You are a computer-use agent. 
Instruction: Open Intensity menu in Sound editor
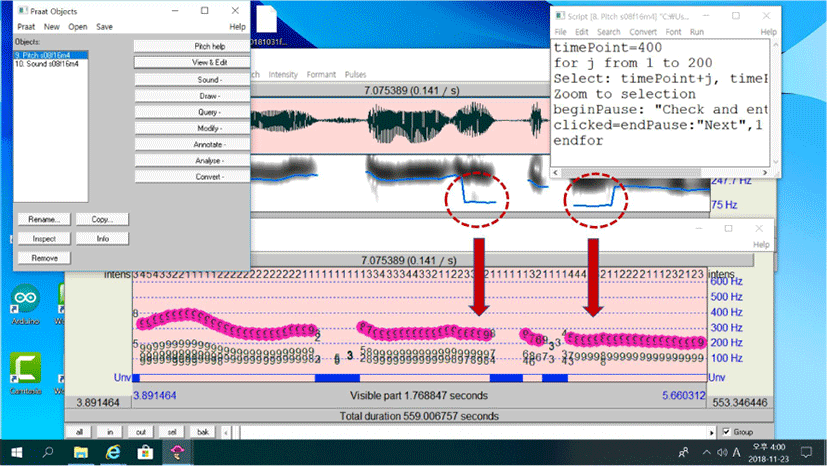click(x=283, y=75)
